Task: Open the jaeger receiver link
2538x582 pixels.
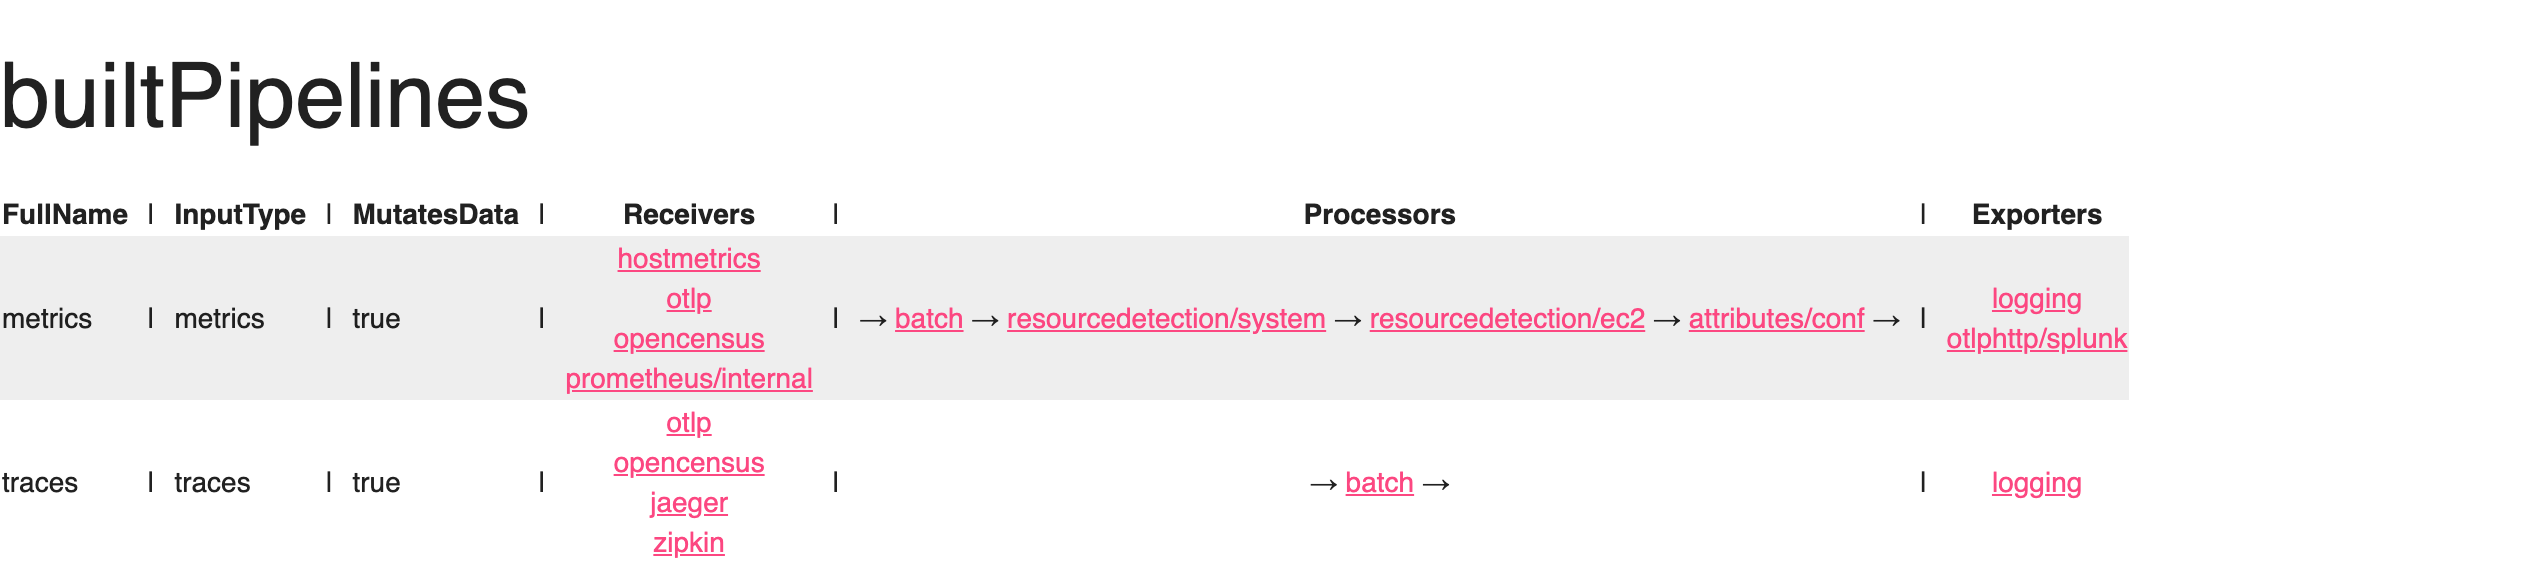Action: 688,503
